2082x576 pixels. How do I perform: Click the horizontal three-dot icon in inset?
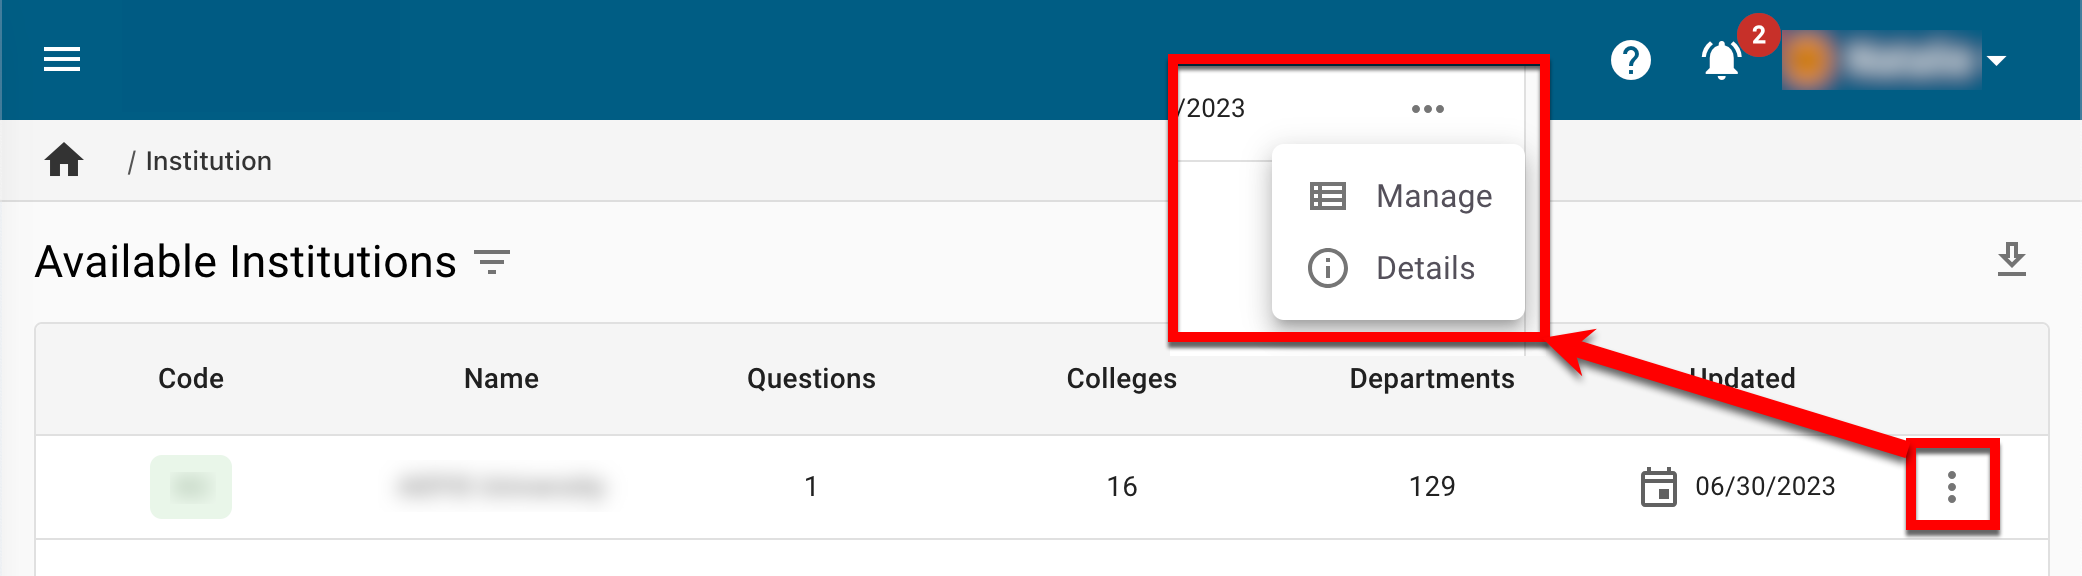click(1427, 109)
